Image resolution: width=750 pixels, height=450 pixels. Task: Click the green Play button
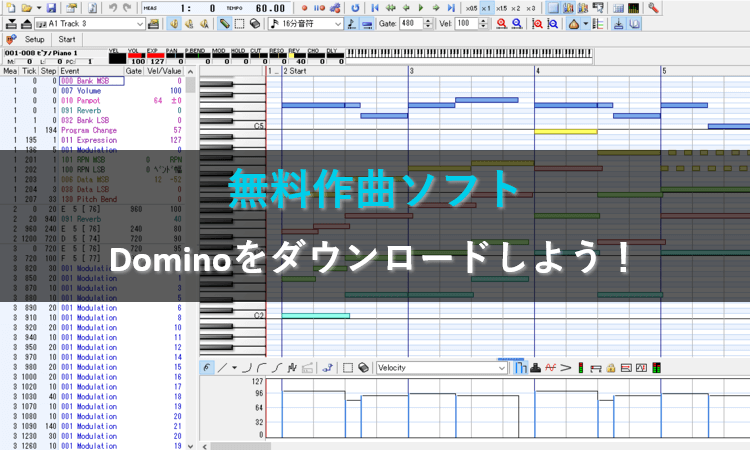tap(420, 7)
